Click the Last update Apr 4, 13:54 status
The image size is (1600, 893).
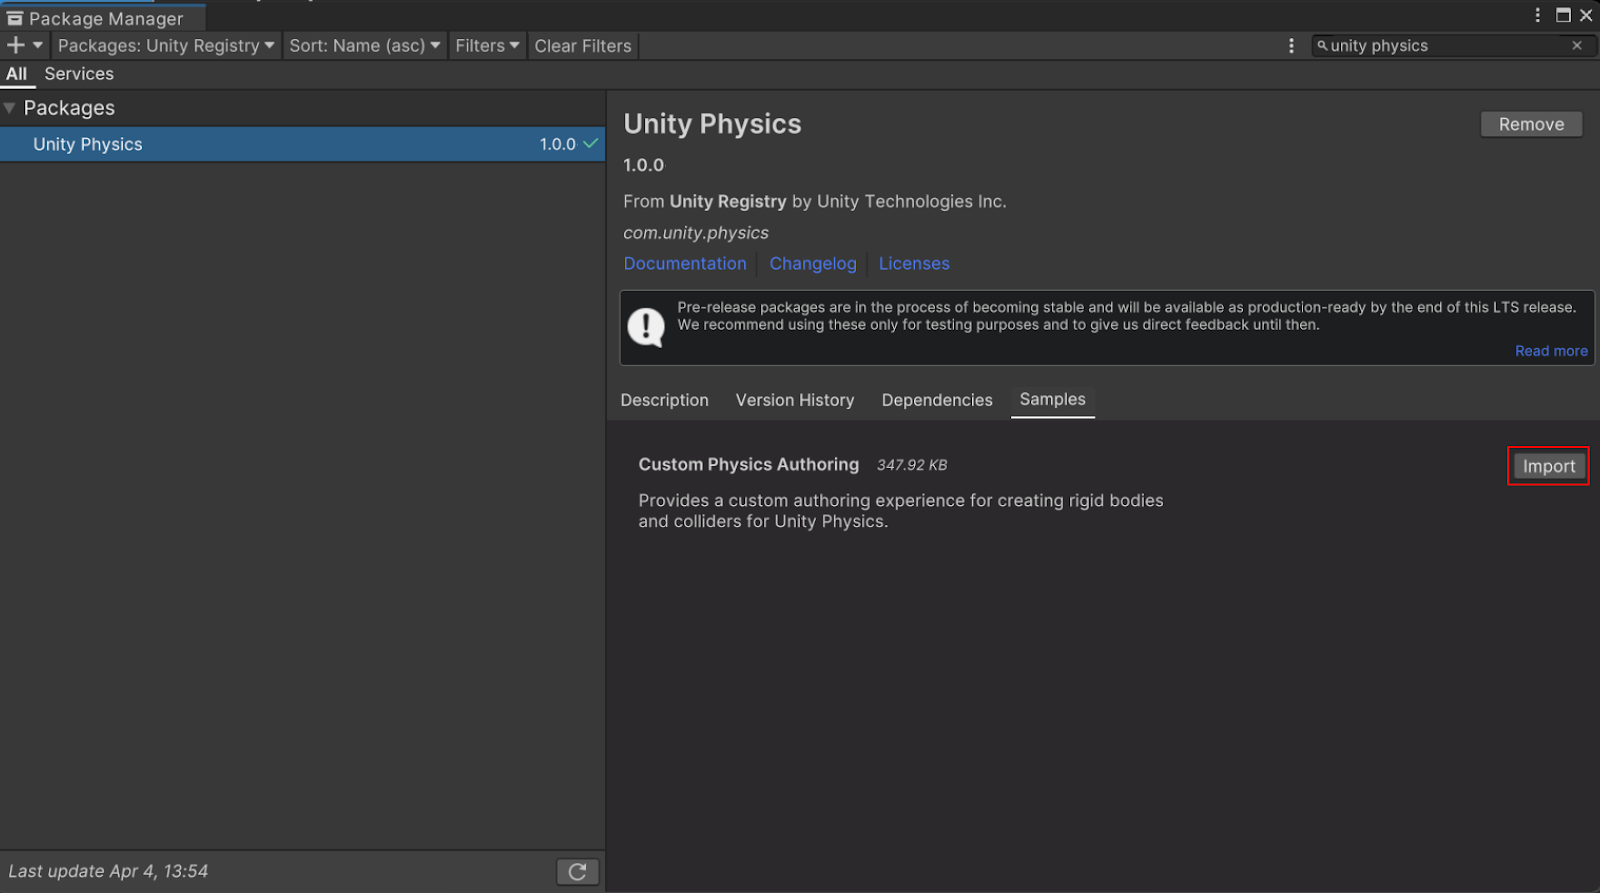(108, 871)
